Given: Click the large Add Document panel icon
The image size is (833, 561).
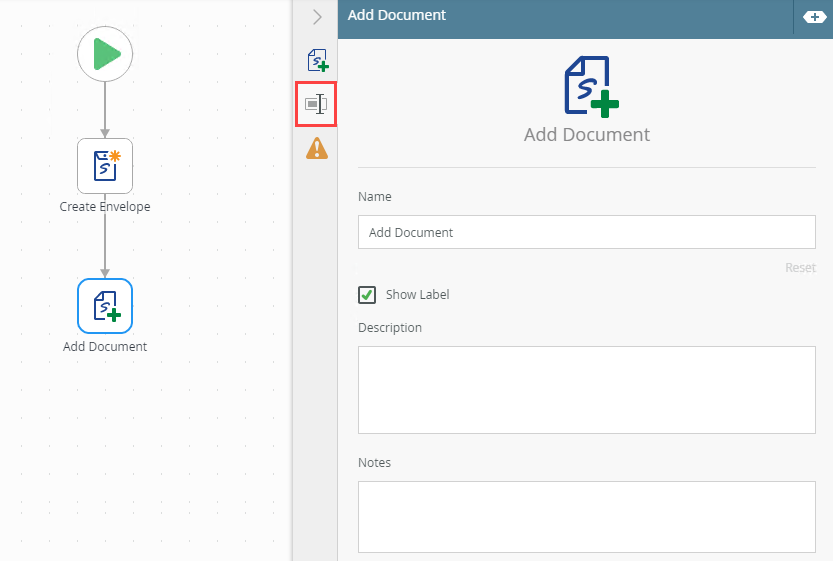Looking at the screenshot, I should (587, 85).
